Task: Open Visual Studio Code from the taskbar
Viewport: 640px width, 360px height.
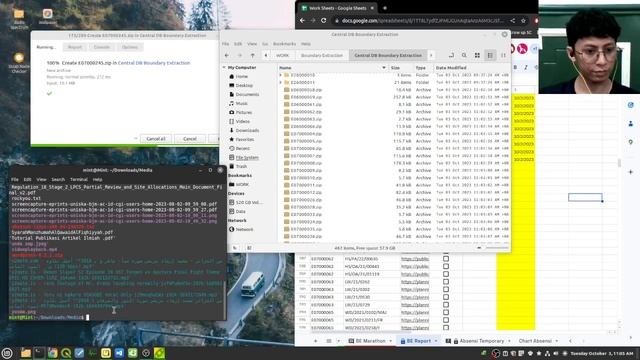Action: click(x=119, y=353)
